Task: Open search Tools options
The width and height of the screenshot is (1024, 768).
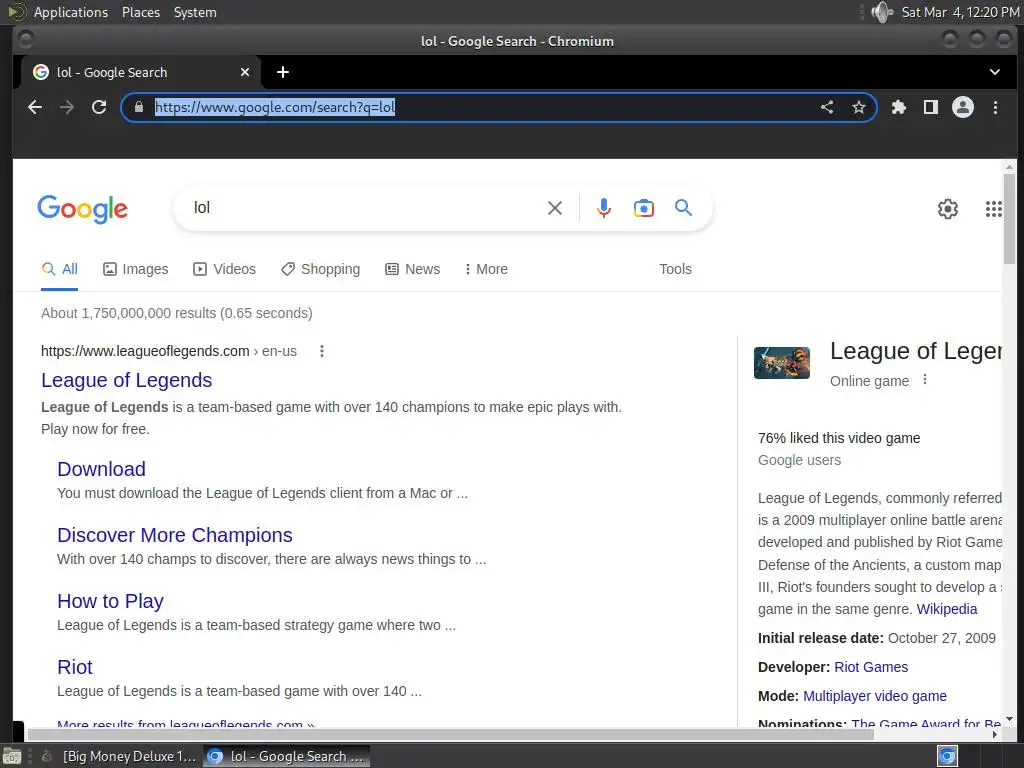Action: pyautogui.click(x=675, y=269)
